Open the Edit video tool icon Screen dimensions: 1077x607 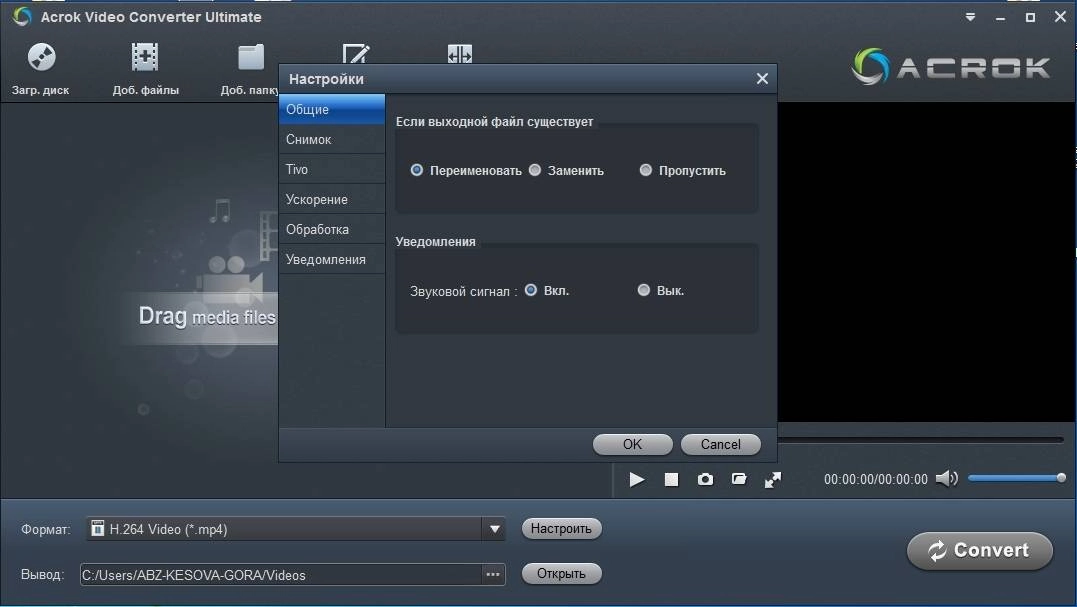(x=356, y=54)
